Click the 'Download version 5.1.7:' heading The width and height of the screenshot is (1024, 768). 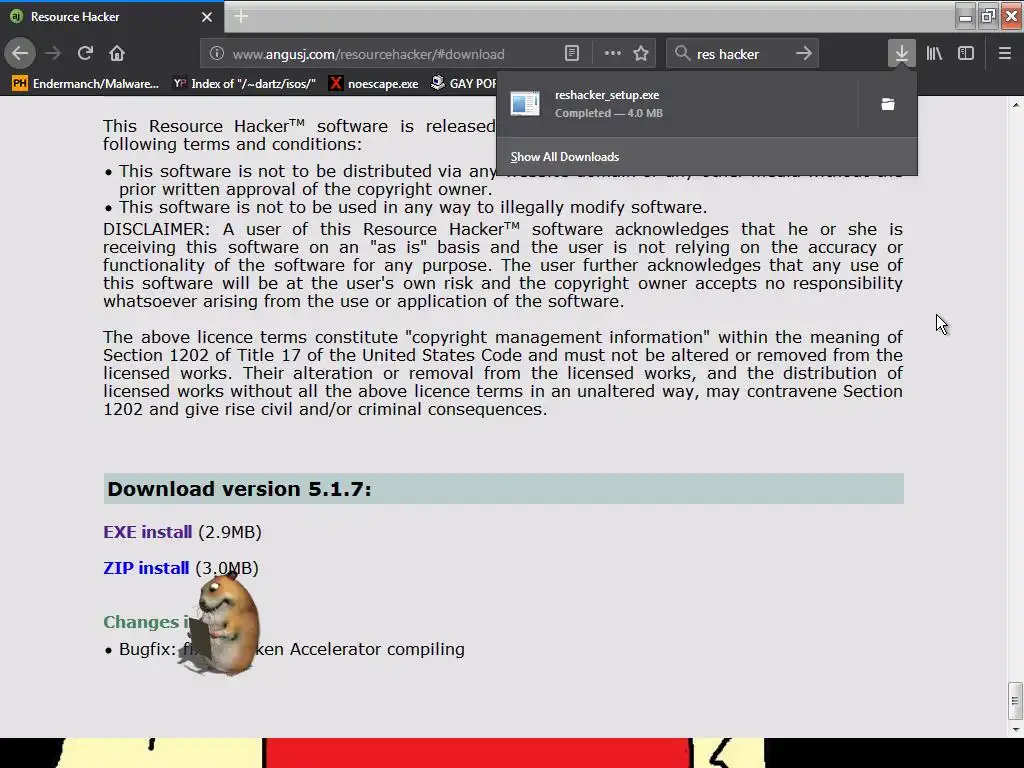239,488
